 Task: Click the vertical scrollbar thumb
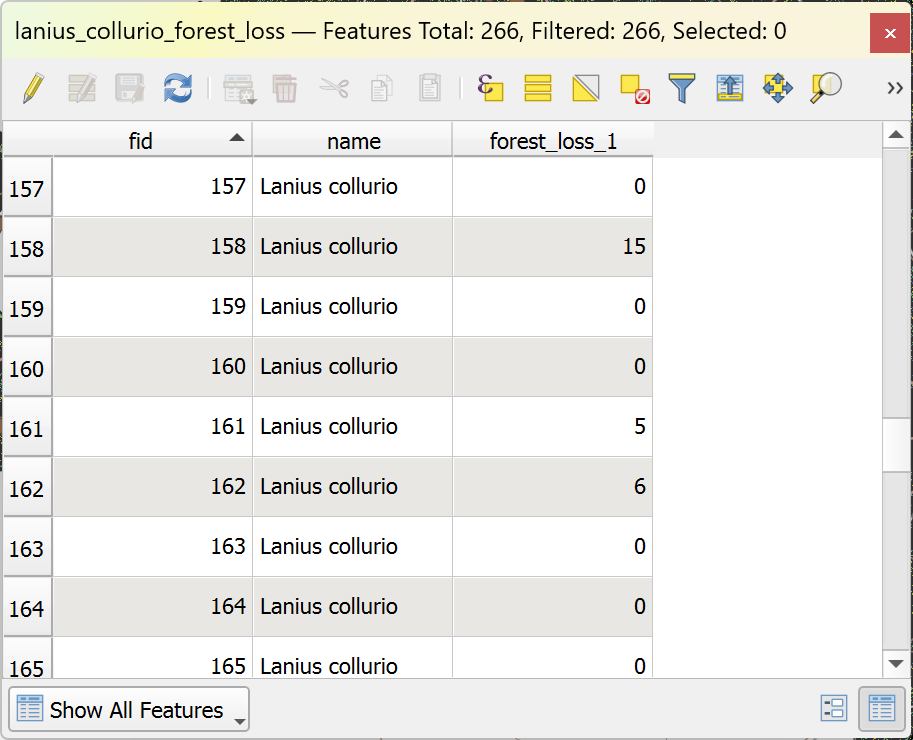[896, 444]
